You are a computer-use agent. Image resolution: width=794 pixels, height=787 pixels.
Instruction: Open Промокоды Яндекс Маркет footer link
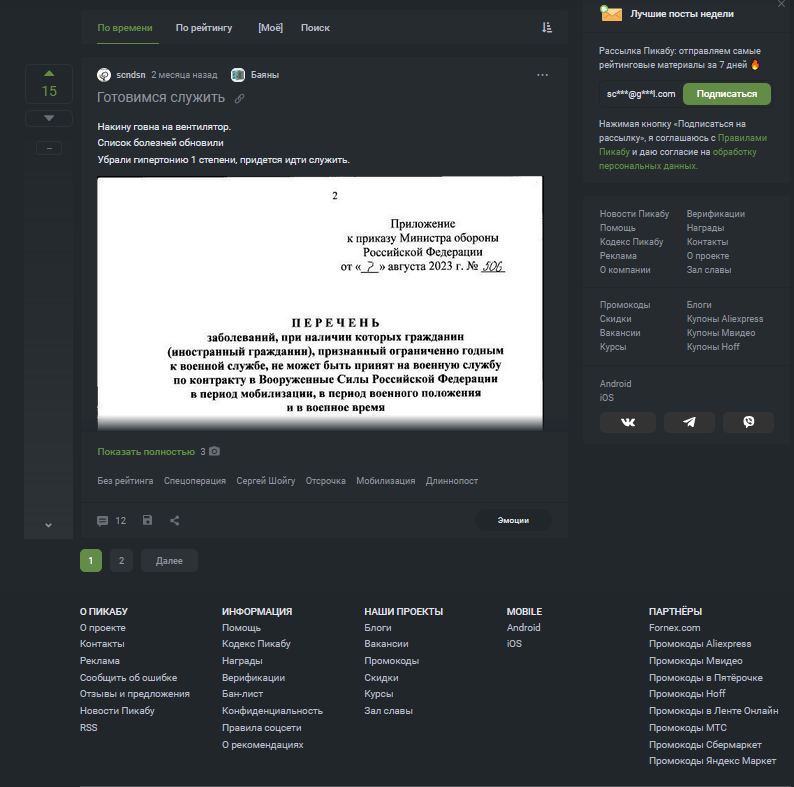(x=712, y=761)
